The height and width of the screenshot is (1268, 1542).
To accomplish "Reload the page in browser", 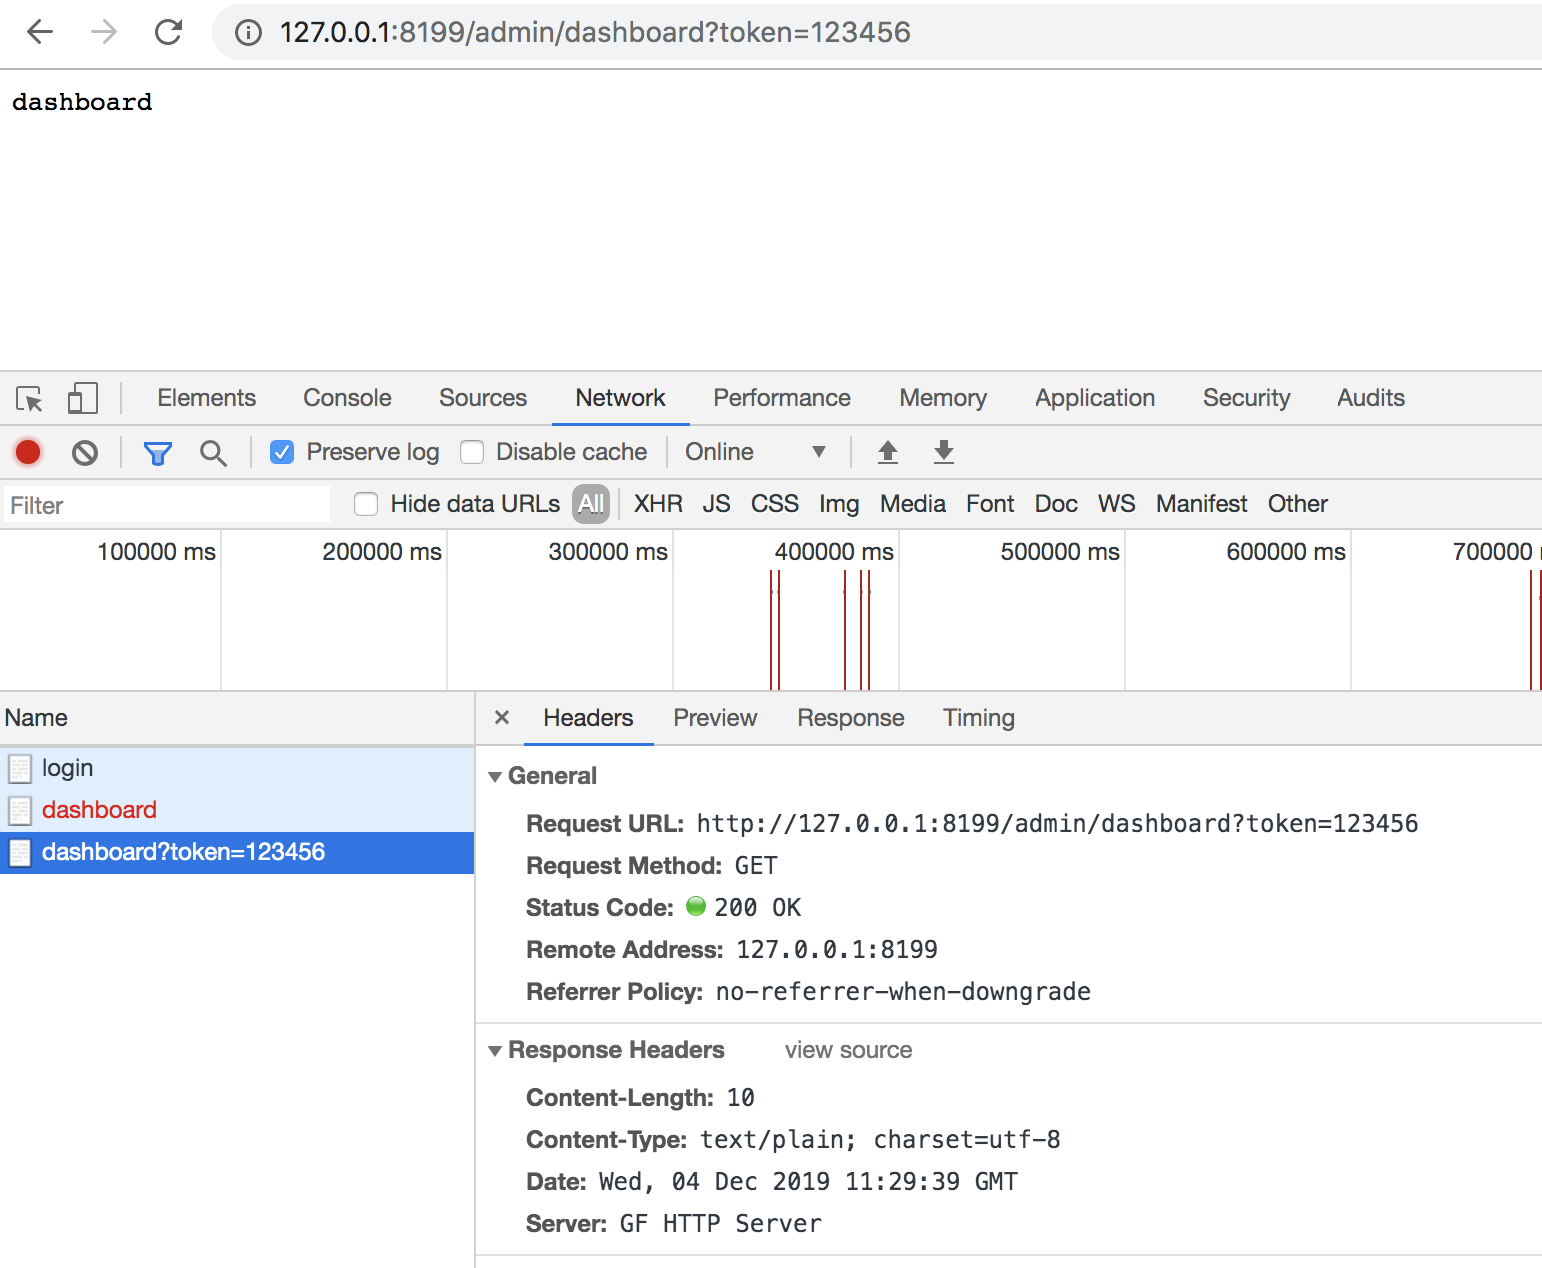I will pos(168,32).
